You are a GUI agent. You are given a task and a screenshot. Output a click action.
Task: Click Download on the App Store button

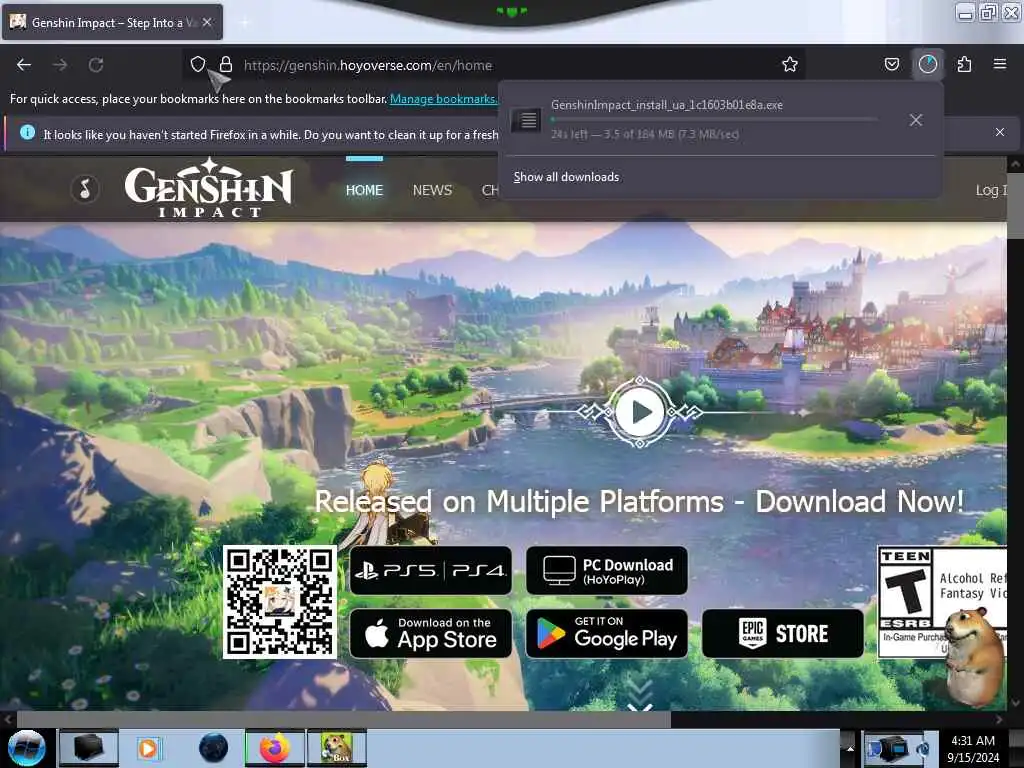click(x=430, y=633)
